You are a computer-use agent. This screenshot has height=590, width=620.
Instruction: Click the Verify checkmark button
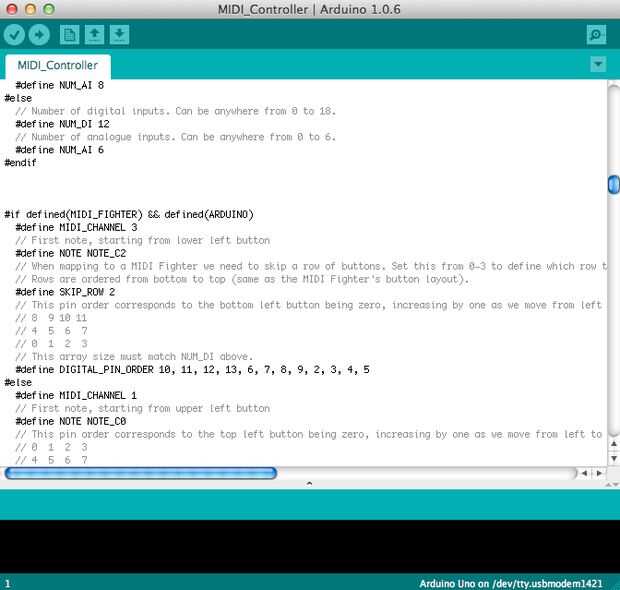(x=14, y=35)
